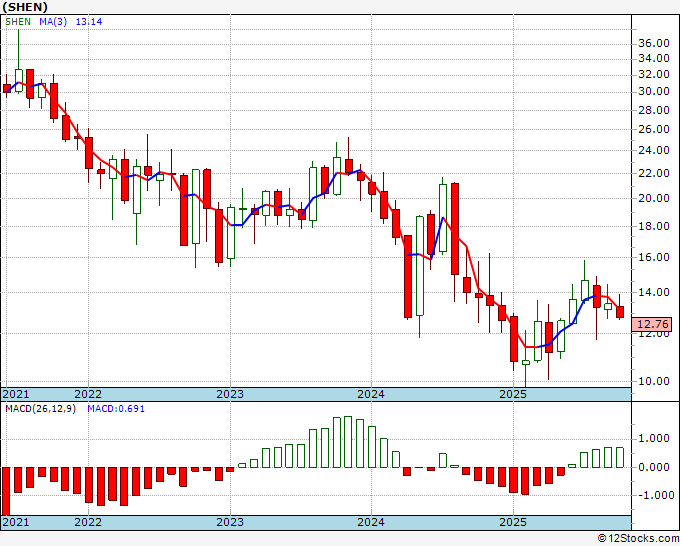
Task: Click the 12.76 current price tag
Action: [x=654, y=324]
